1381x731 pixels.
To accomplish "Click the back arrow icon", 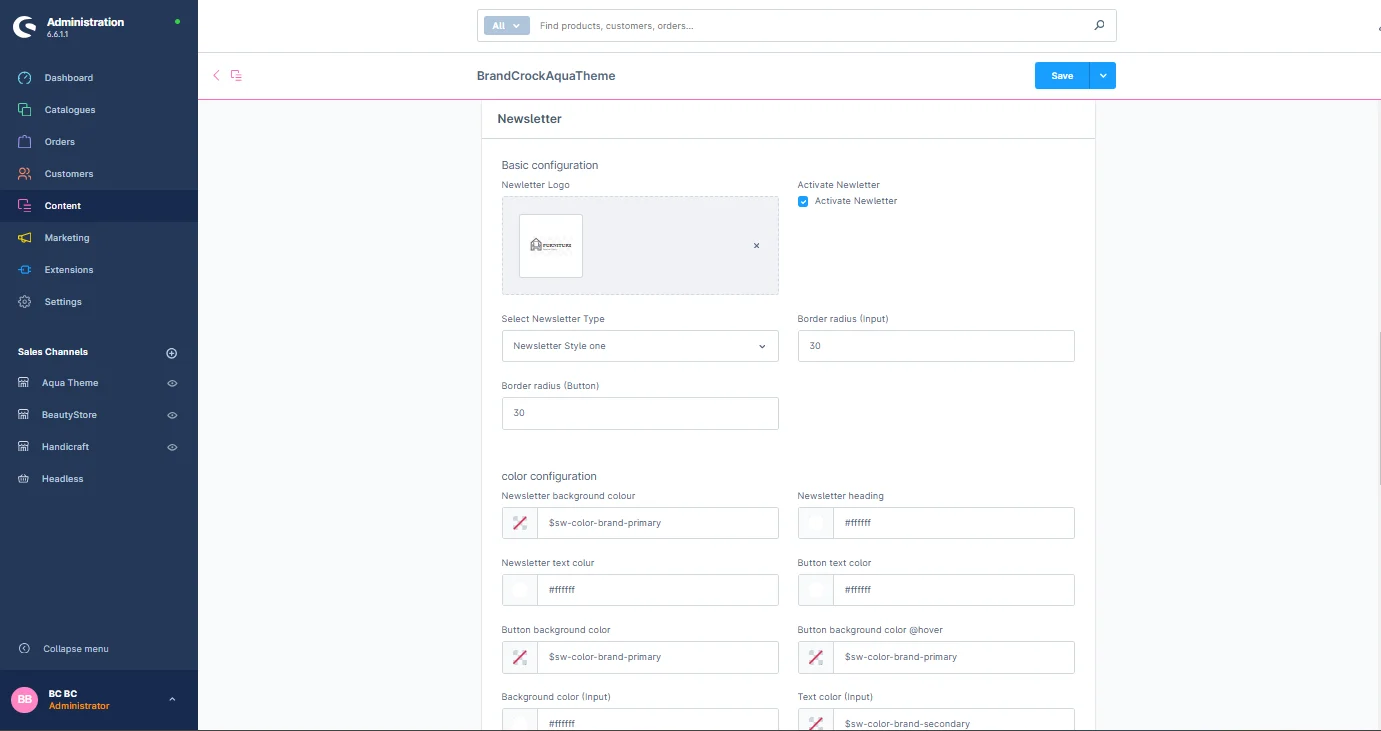I will [x=216, y=75].
